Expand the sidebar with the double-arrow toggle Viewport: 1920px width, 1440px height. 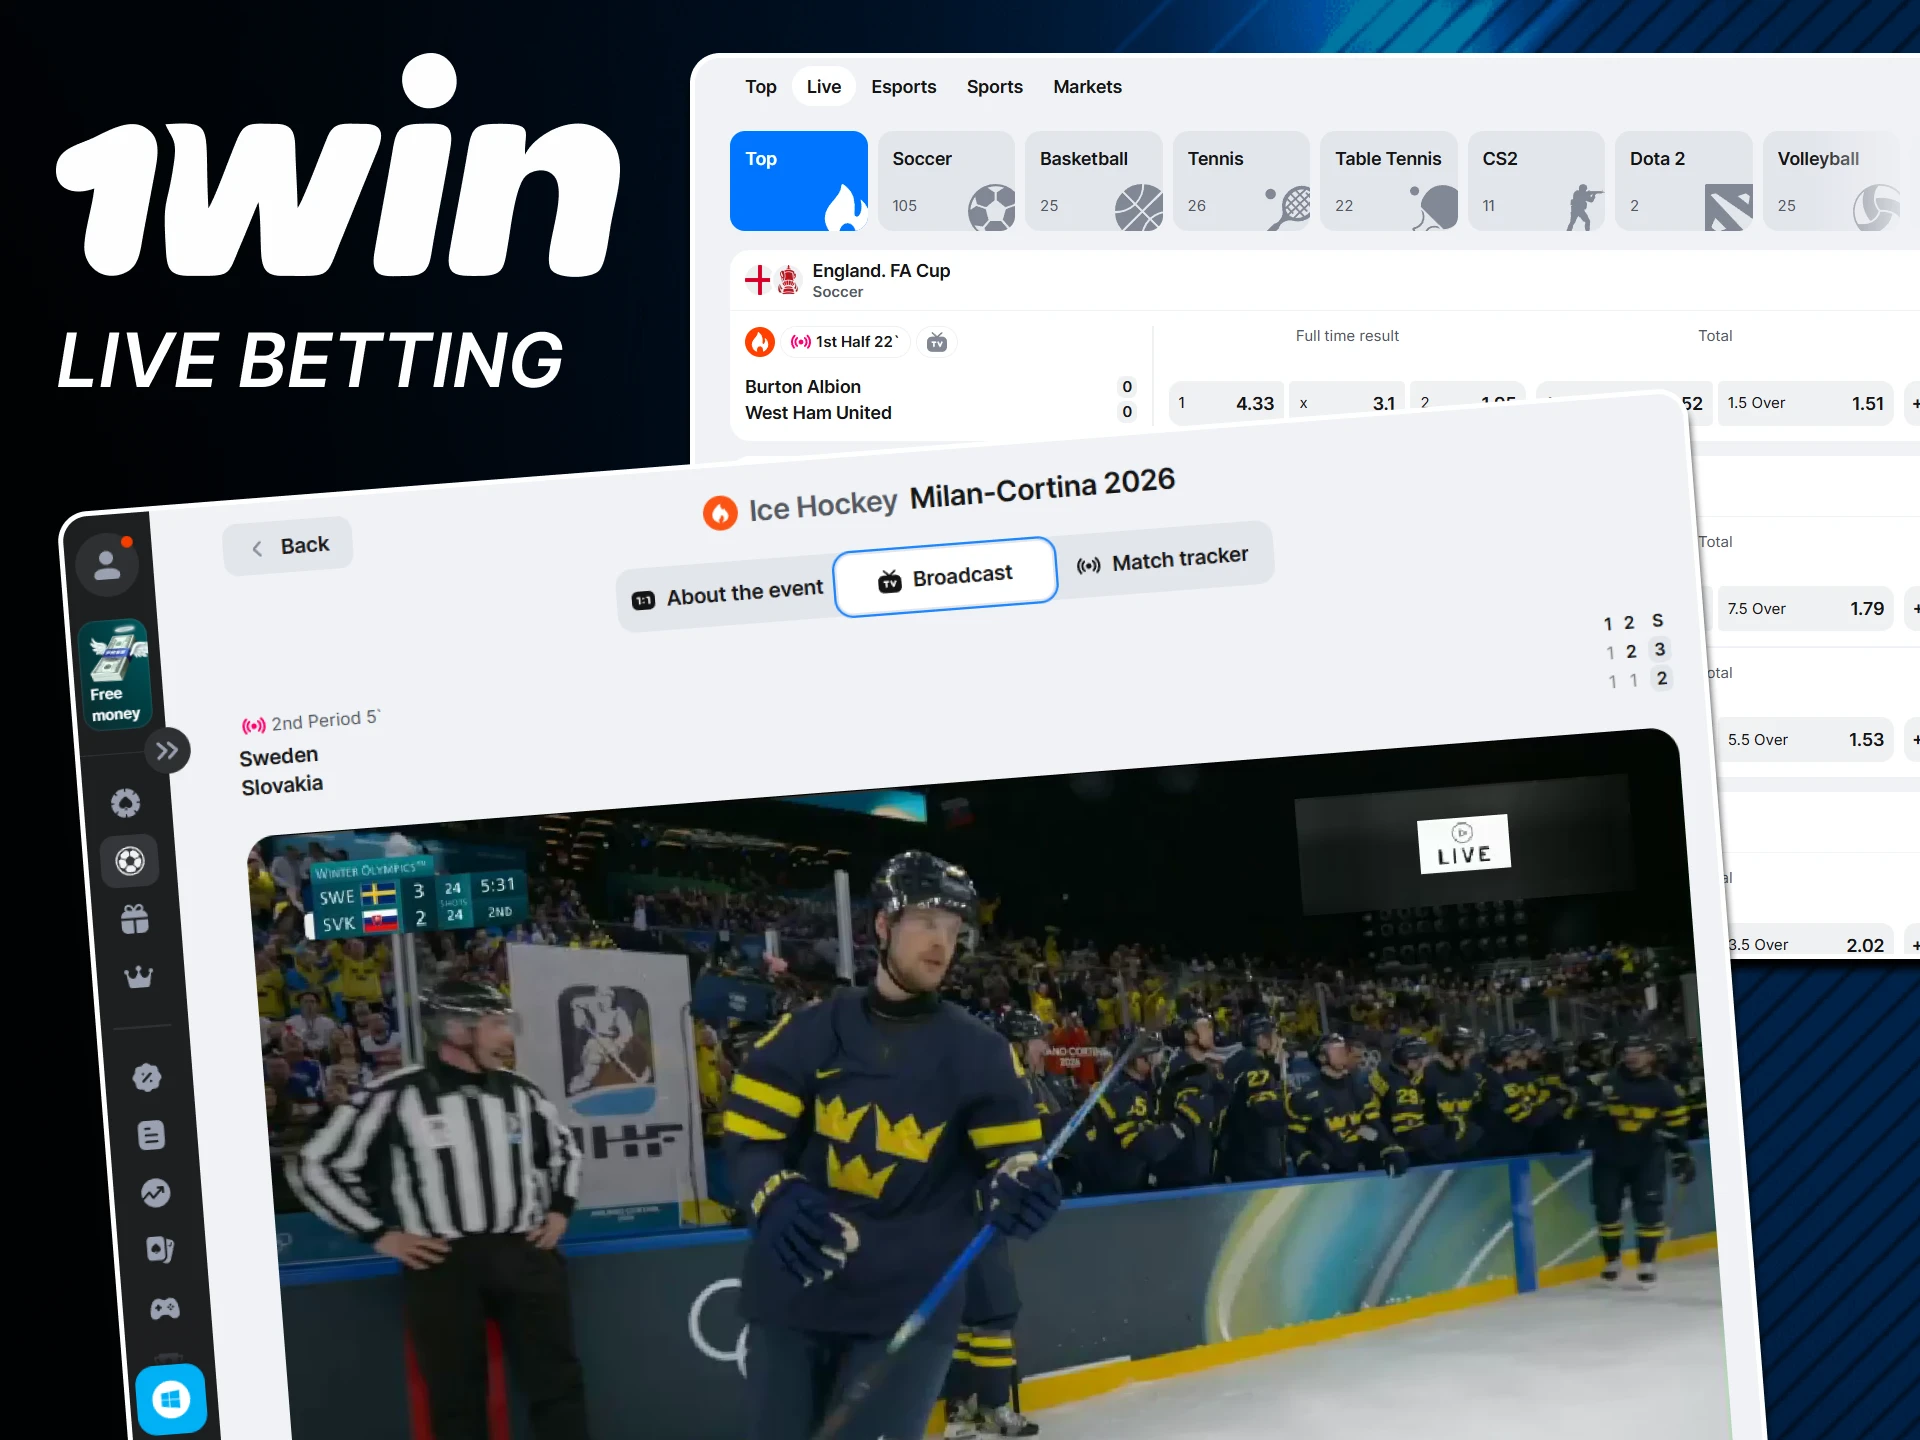[x=167, y=750]
